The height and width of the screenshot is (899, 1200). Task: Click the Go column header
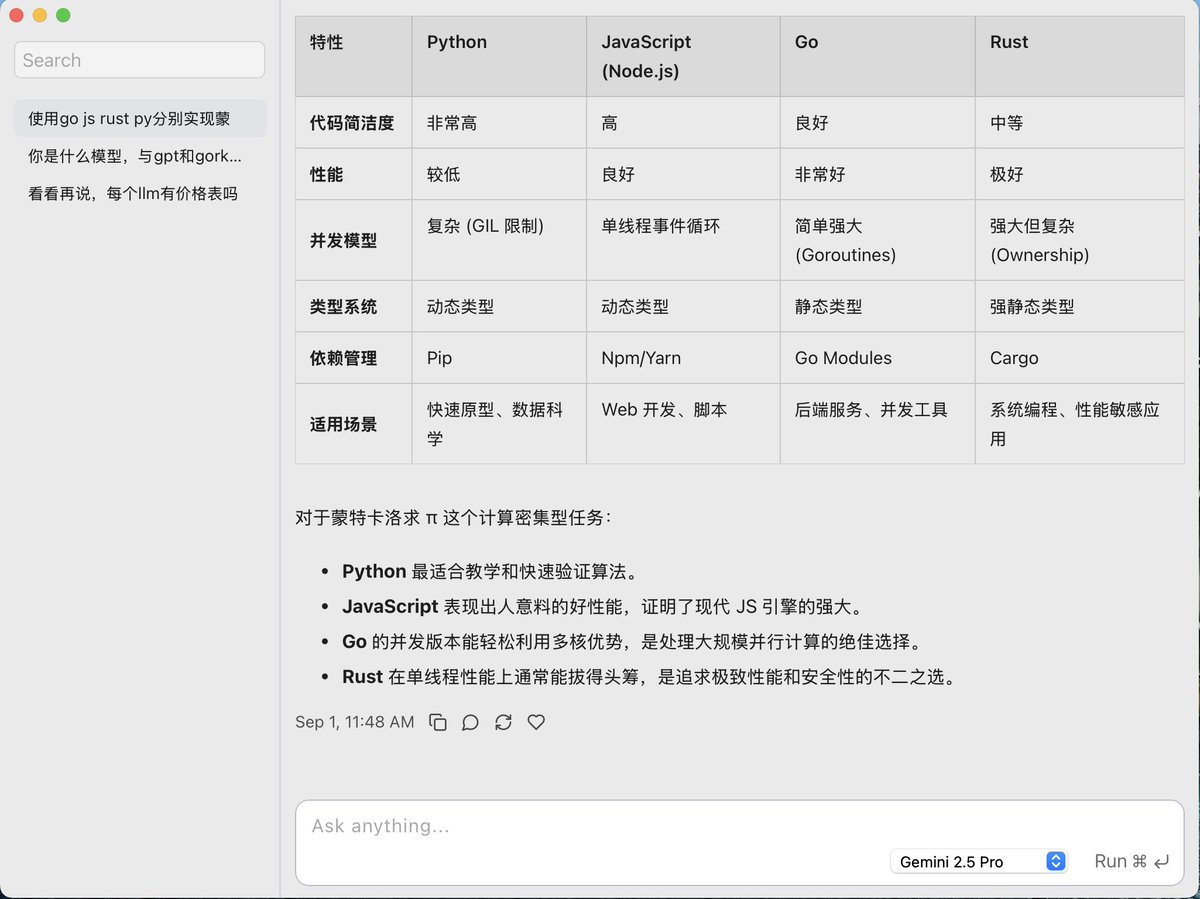pyautogui.click(x=877, y=56)
